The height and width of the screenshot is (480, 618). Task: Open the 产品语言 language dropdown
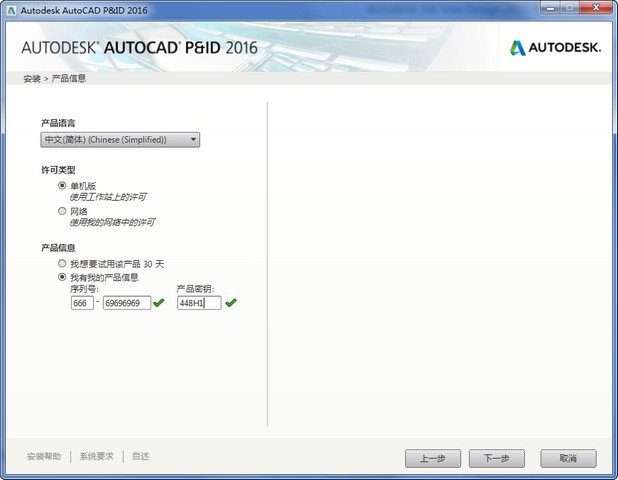tap(120, 140)
